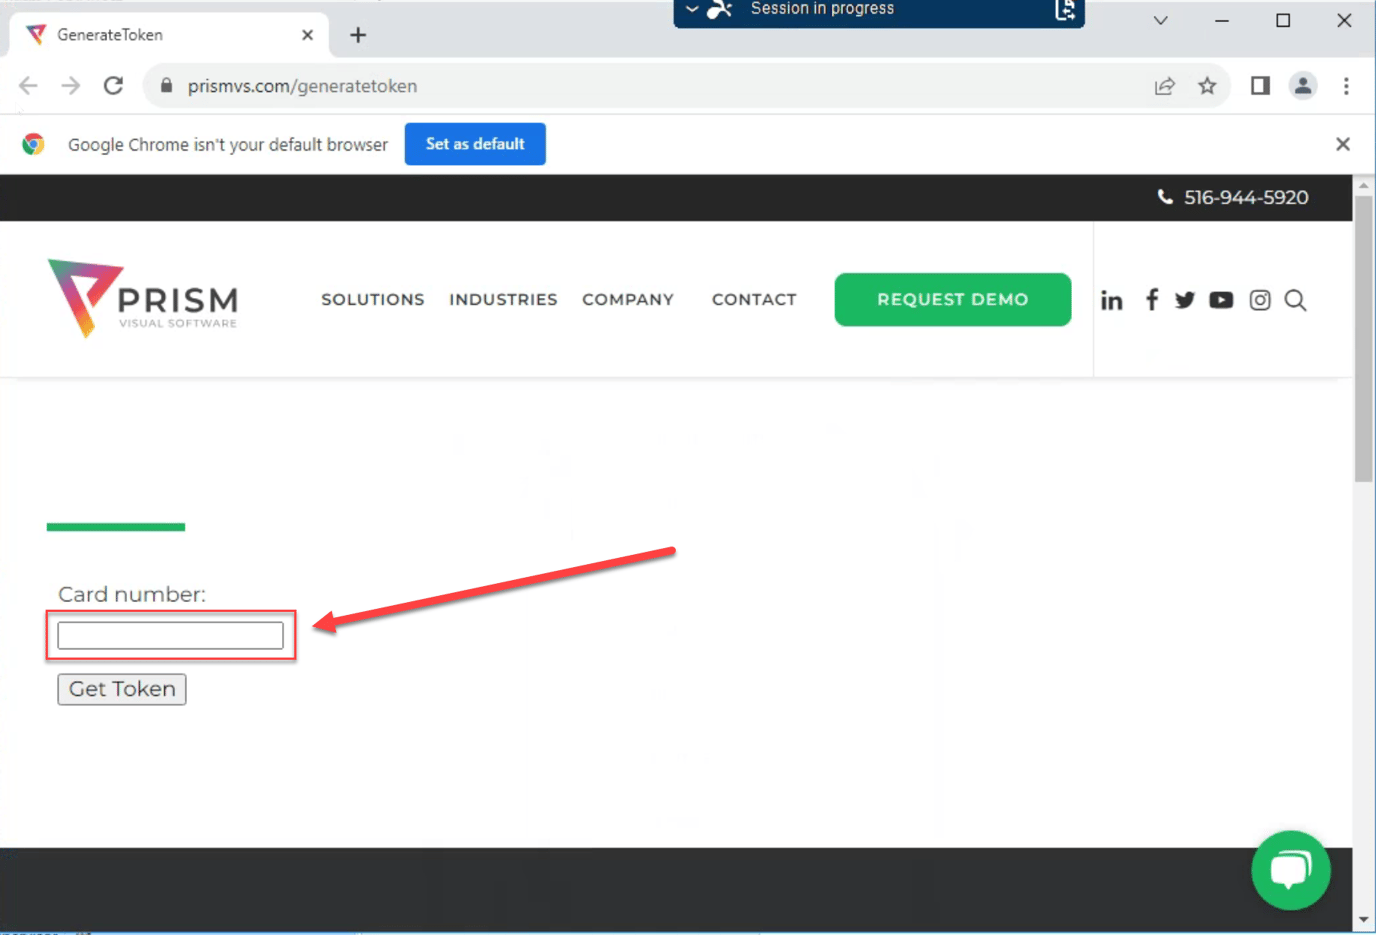Screen dimensions: 1376x935
Task: Open Prism's LinkedIn page icon
Action: pyautogui.click(x=1111, y=299)
